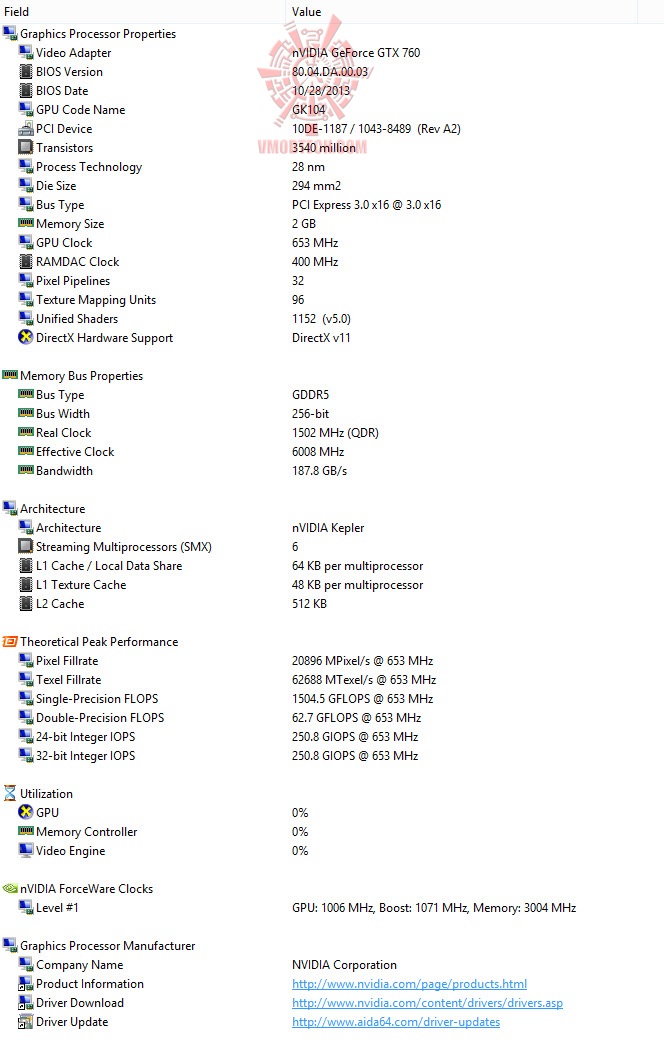Viewport: 664px width, 1042px height.
Task: Click the value 10DE-1187 / 1043-8489 (Rev A2)
Action: pyautogui.click(x=376, y=128)
